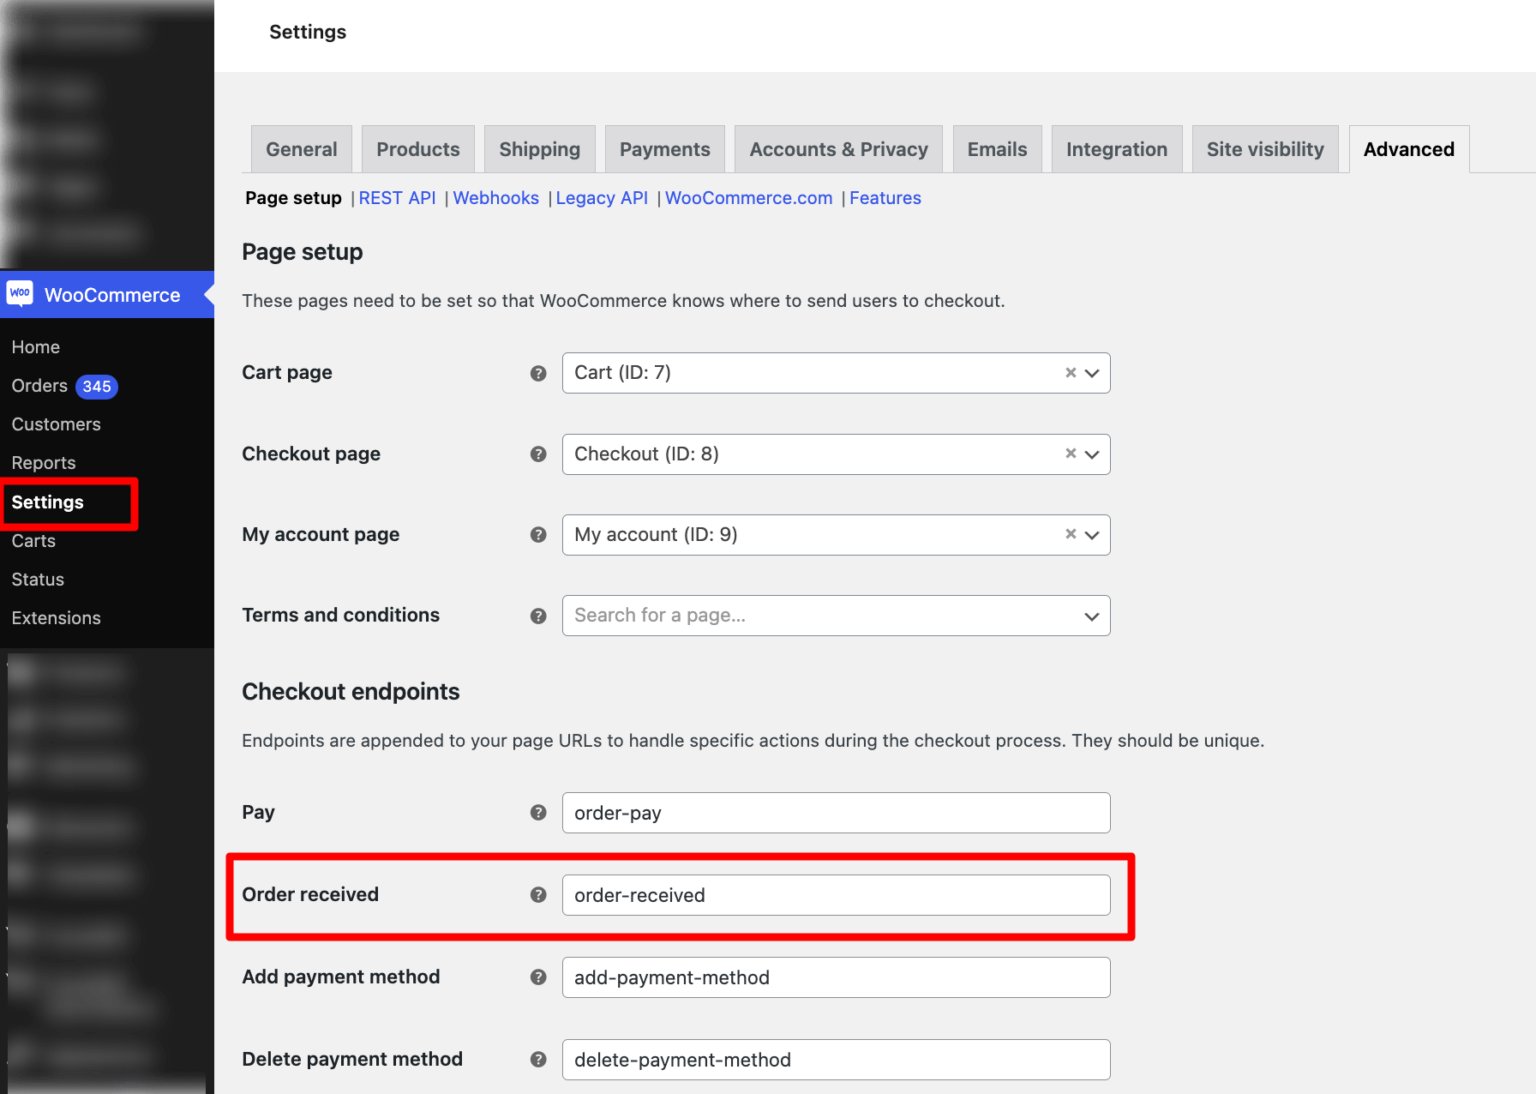Open the Cart page help tooltip icon
Screen dimensions: 1536x1094
point(539,372)
